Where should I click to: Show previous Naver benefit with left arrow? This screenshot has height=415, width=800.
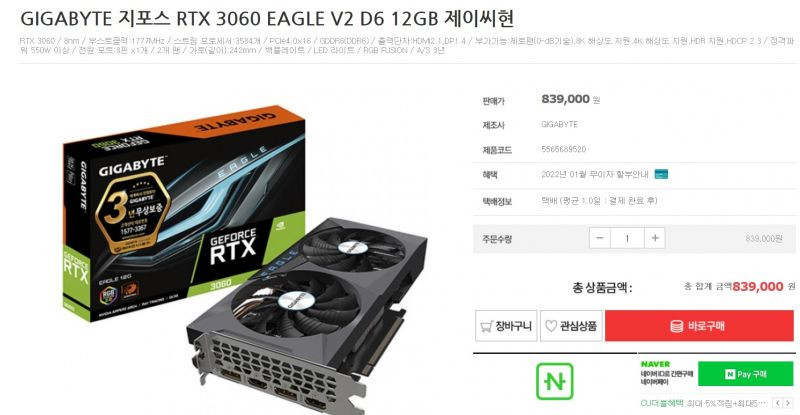pos(778,403)
